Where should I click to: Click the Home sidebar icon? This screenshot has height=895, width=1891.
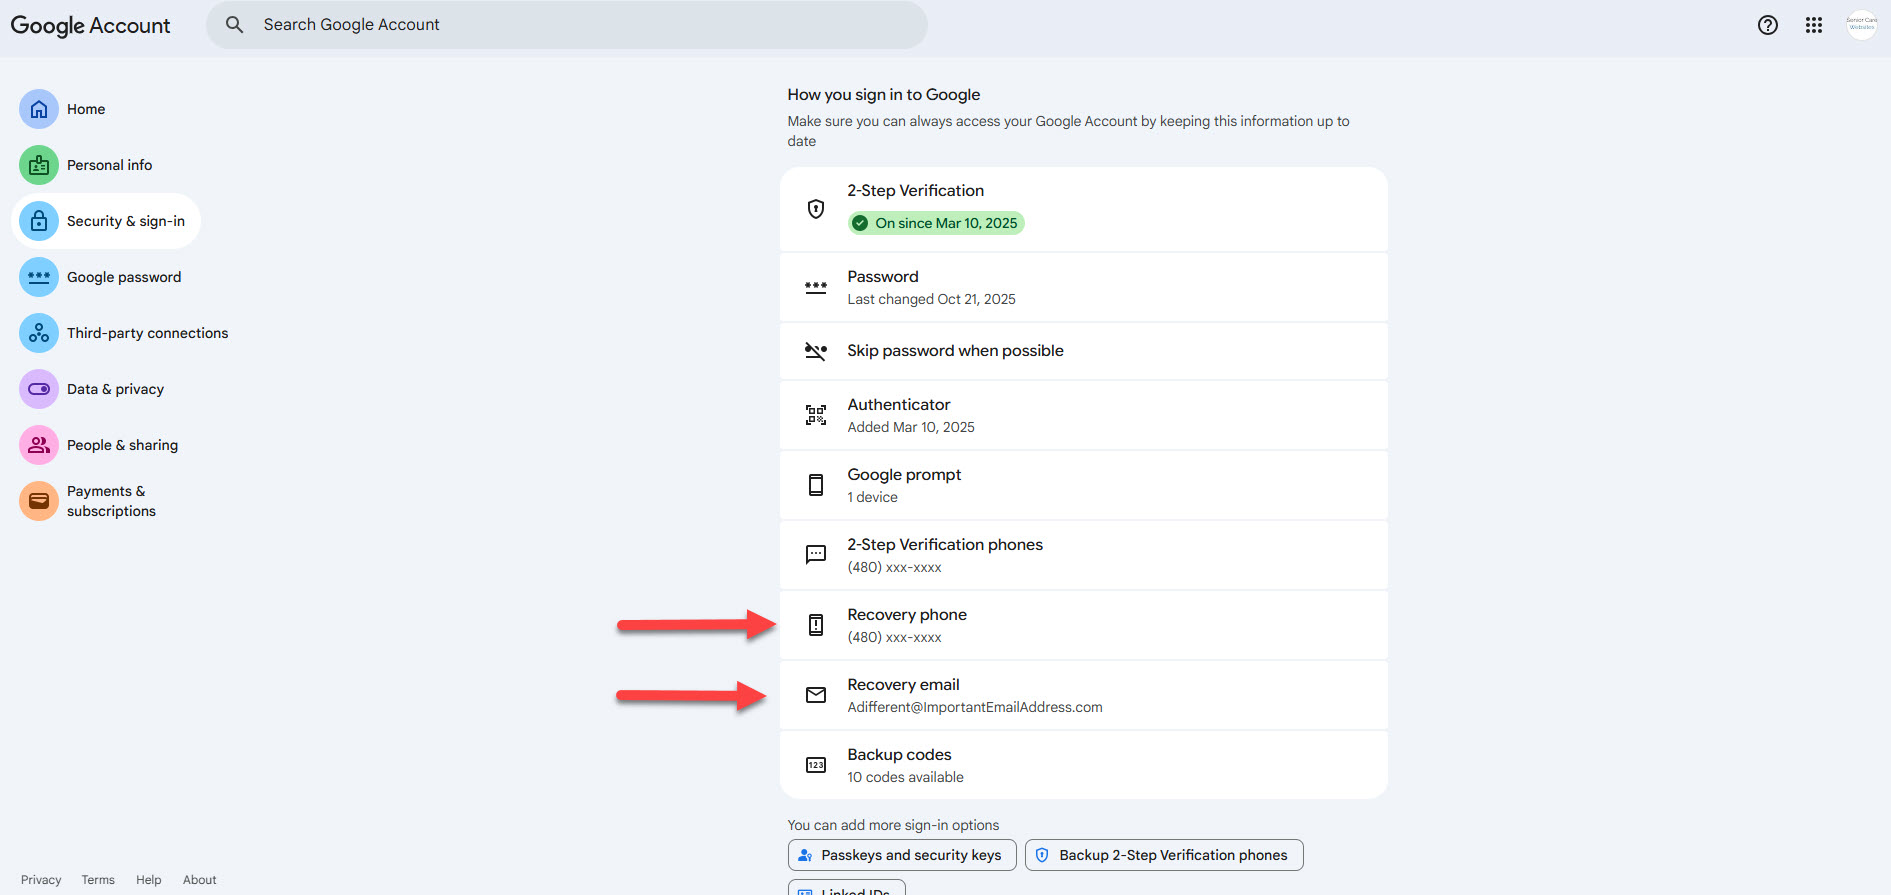(x=39, y=109)
